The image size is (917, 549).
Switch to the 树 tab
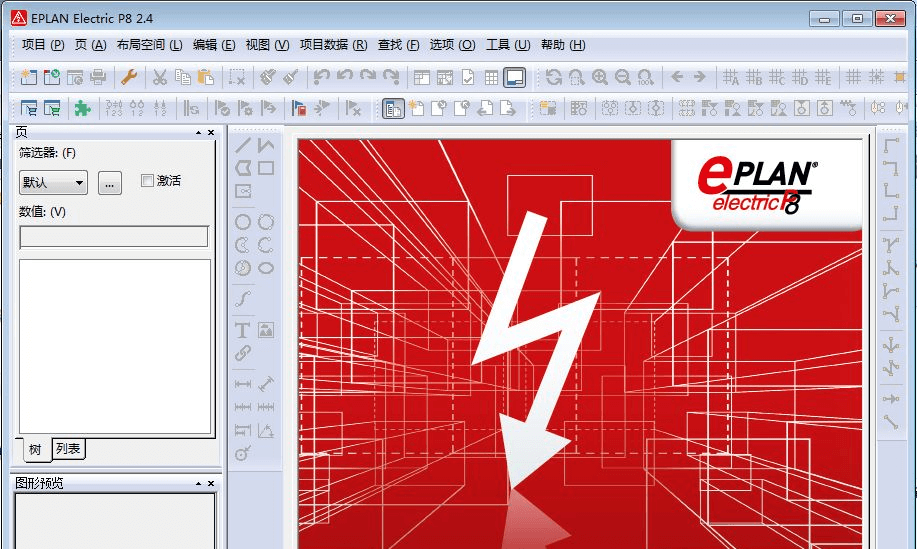coord(35,449)
